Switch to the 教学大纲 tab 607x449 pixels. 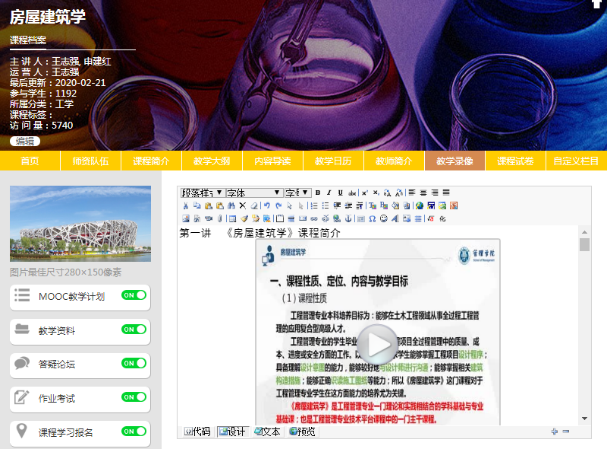tap(211, 161)
